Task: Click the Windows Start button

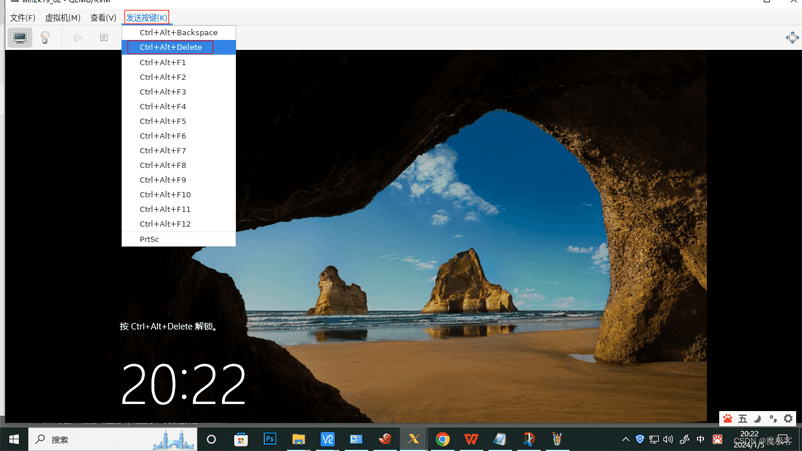Action: click(x=14, y=439)
